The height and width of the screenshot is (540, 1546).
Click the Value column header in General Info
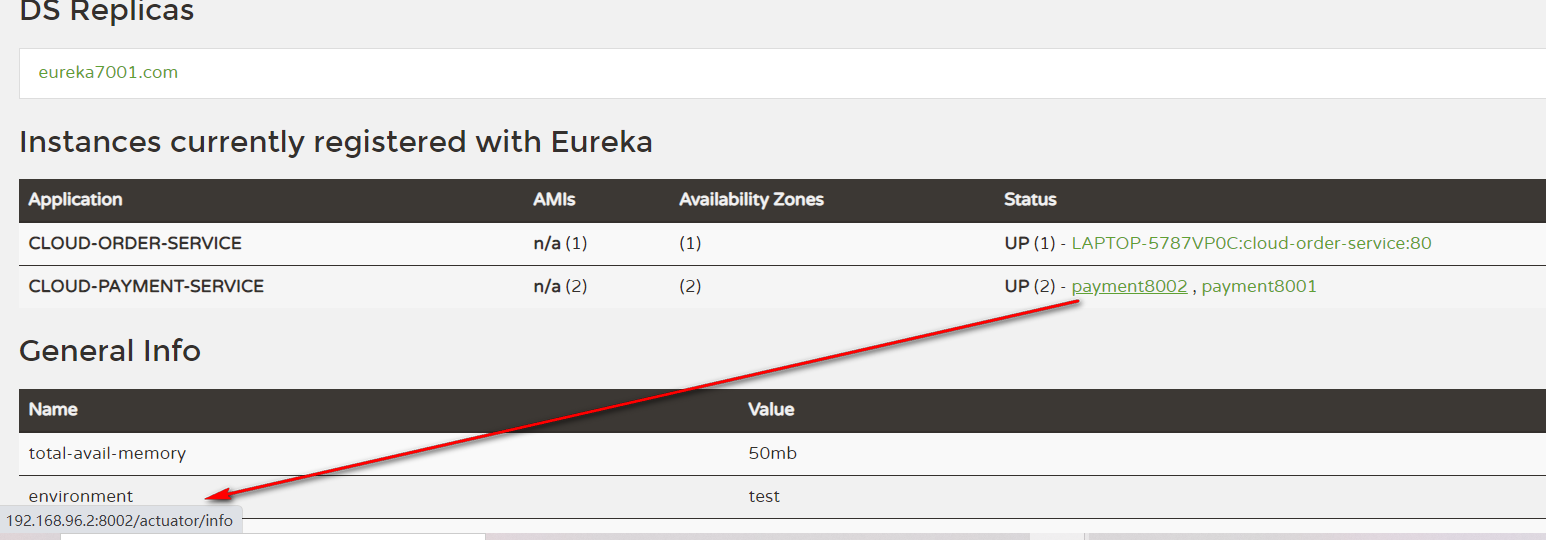click(771, 409)
